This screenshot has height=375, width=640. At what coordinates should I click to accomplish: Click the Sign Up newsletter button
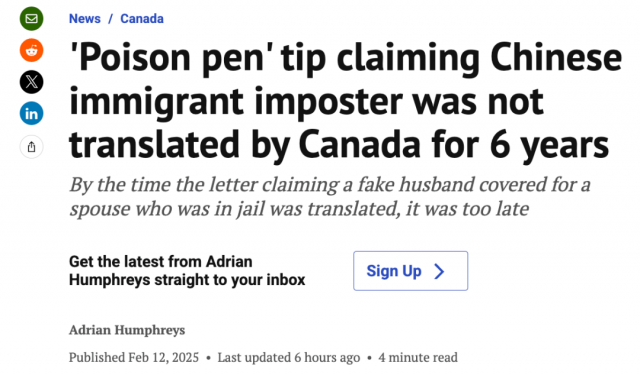point(411,271)
